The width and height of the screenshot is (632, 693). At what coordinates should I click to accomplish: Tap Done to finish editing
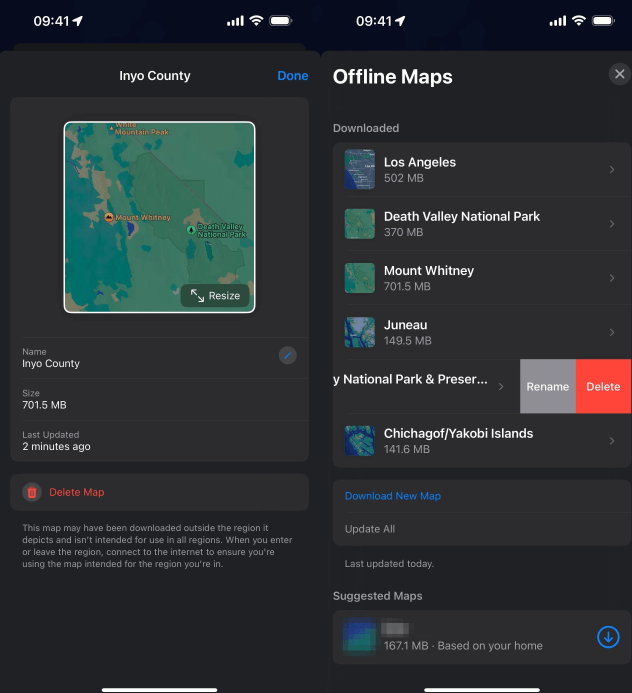[293, 76]
